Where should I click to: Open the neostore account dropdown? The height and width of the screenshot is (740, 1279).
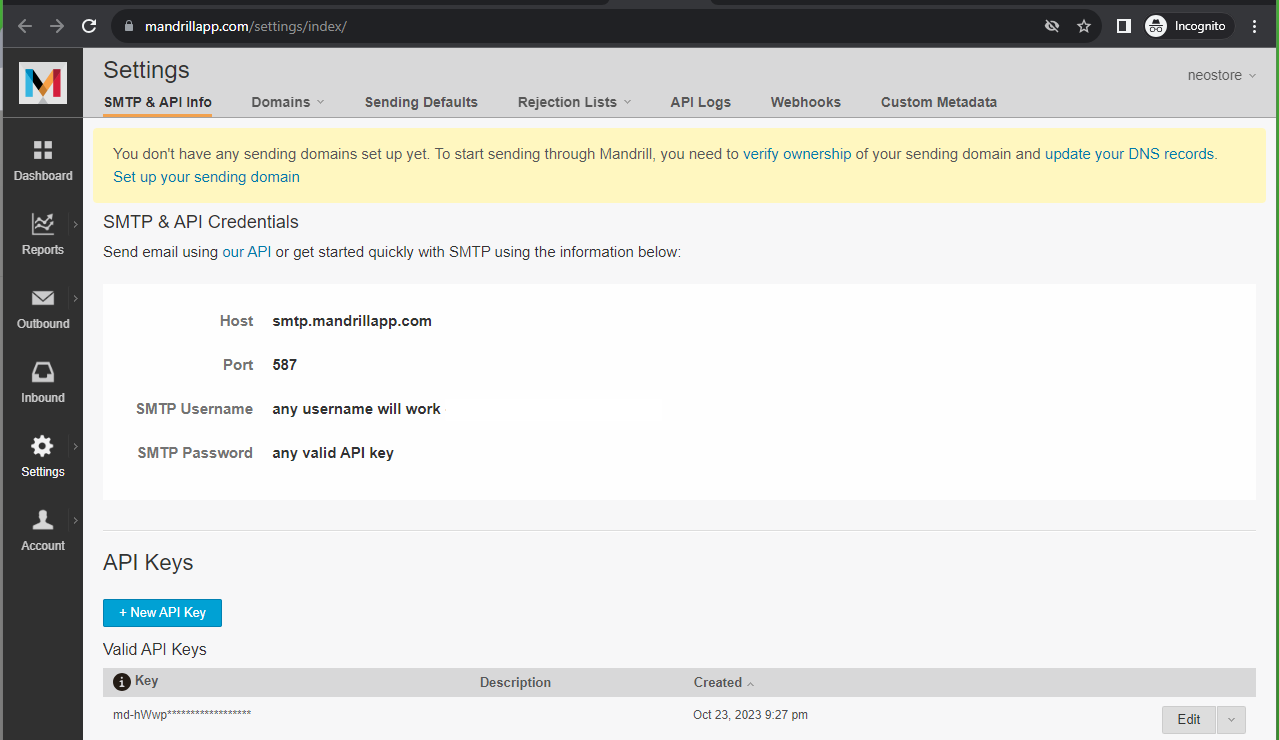(x=1221, y=75)
